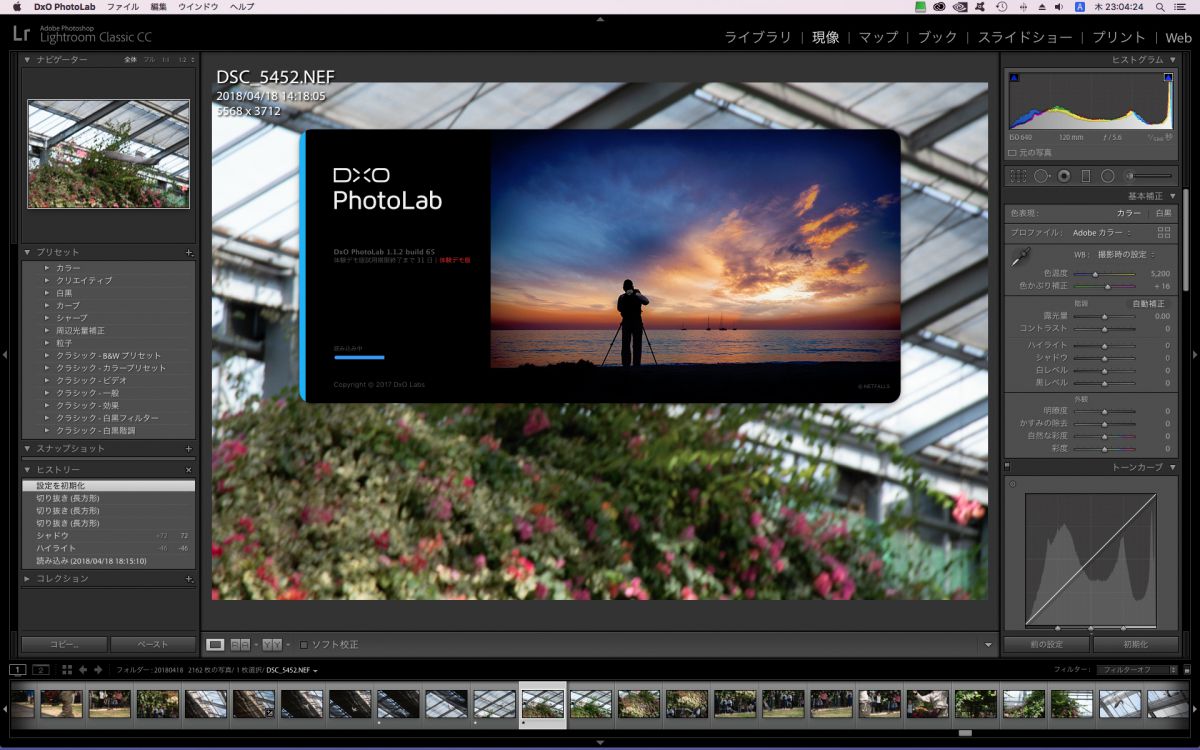
Task: Click the 色温度 slider
Action: [1104, 273]
